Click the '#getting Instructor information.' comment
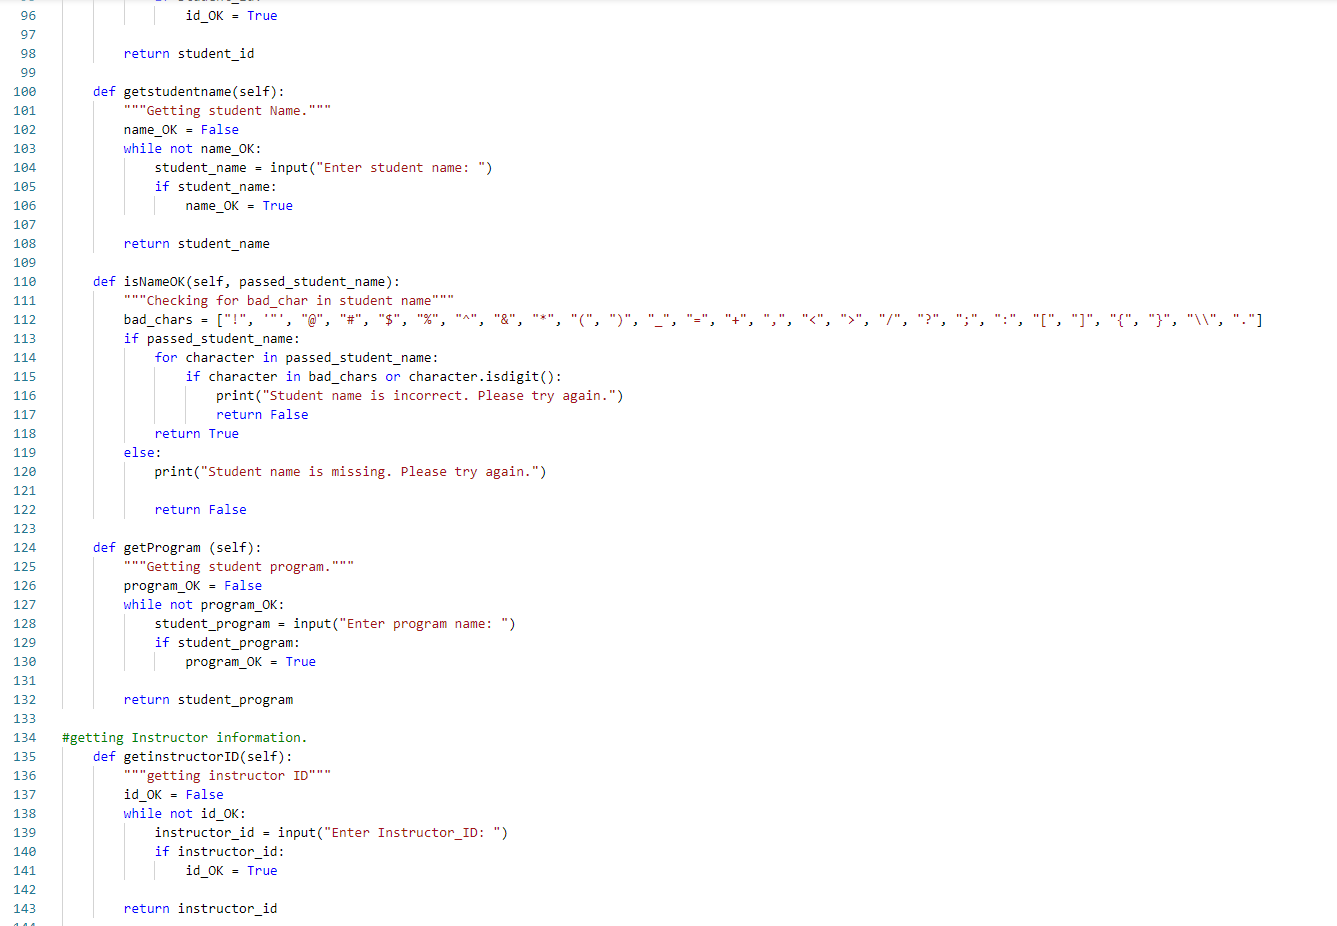Screen dimensions: 1337x926 click(185, 738)
